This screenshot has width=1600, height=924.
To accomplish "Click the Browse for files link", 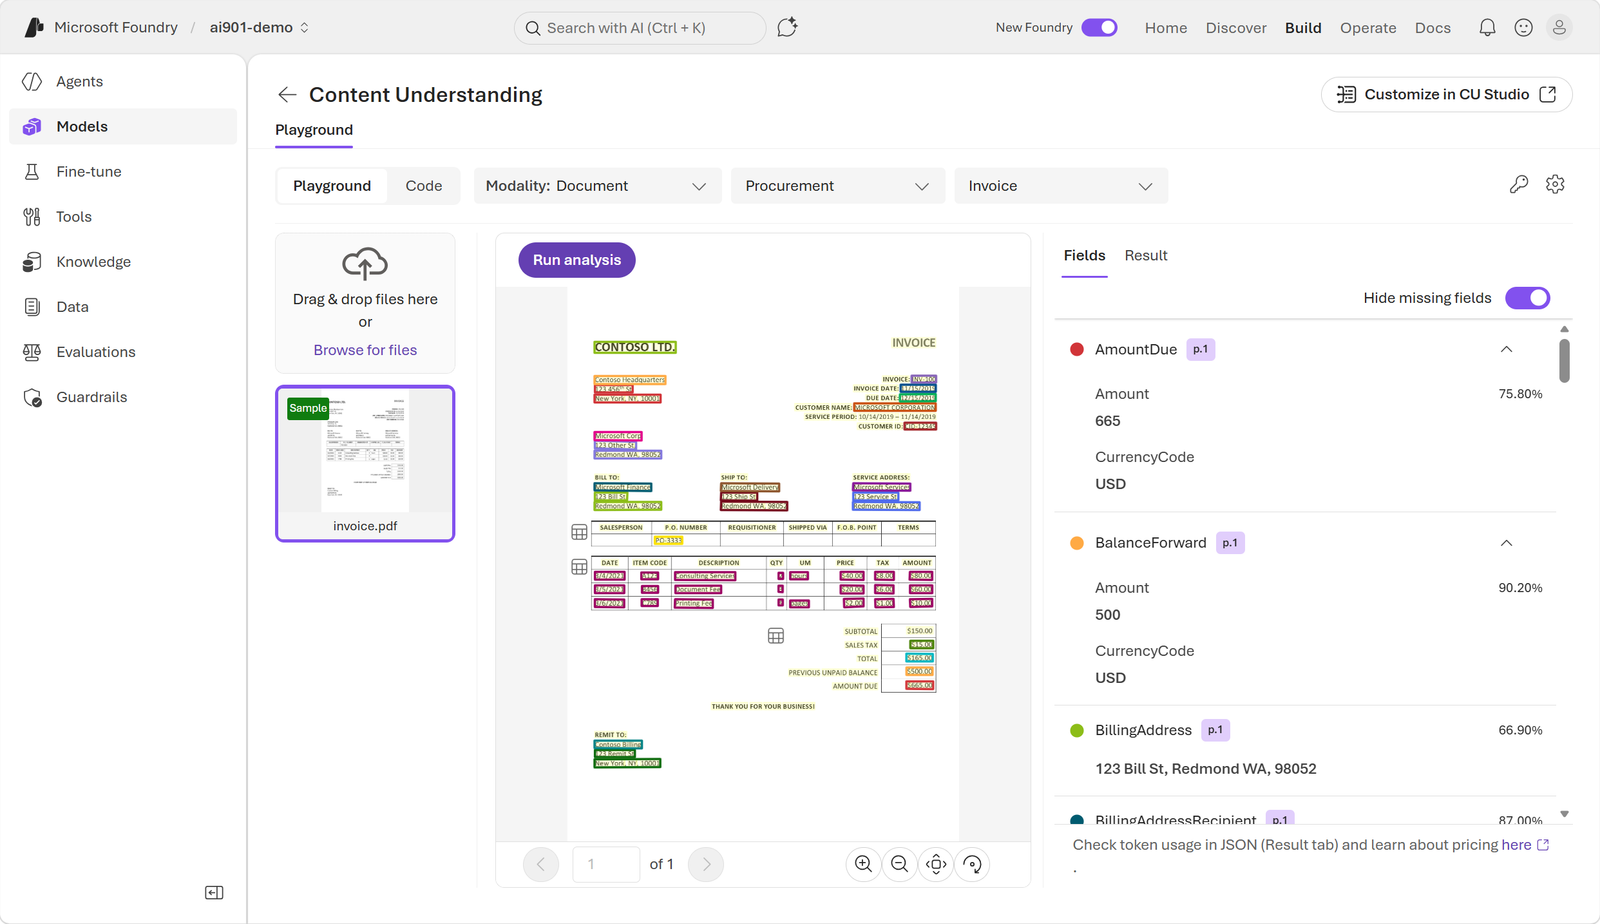I will click(365, 350).
